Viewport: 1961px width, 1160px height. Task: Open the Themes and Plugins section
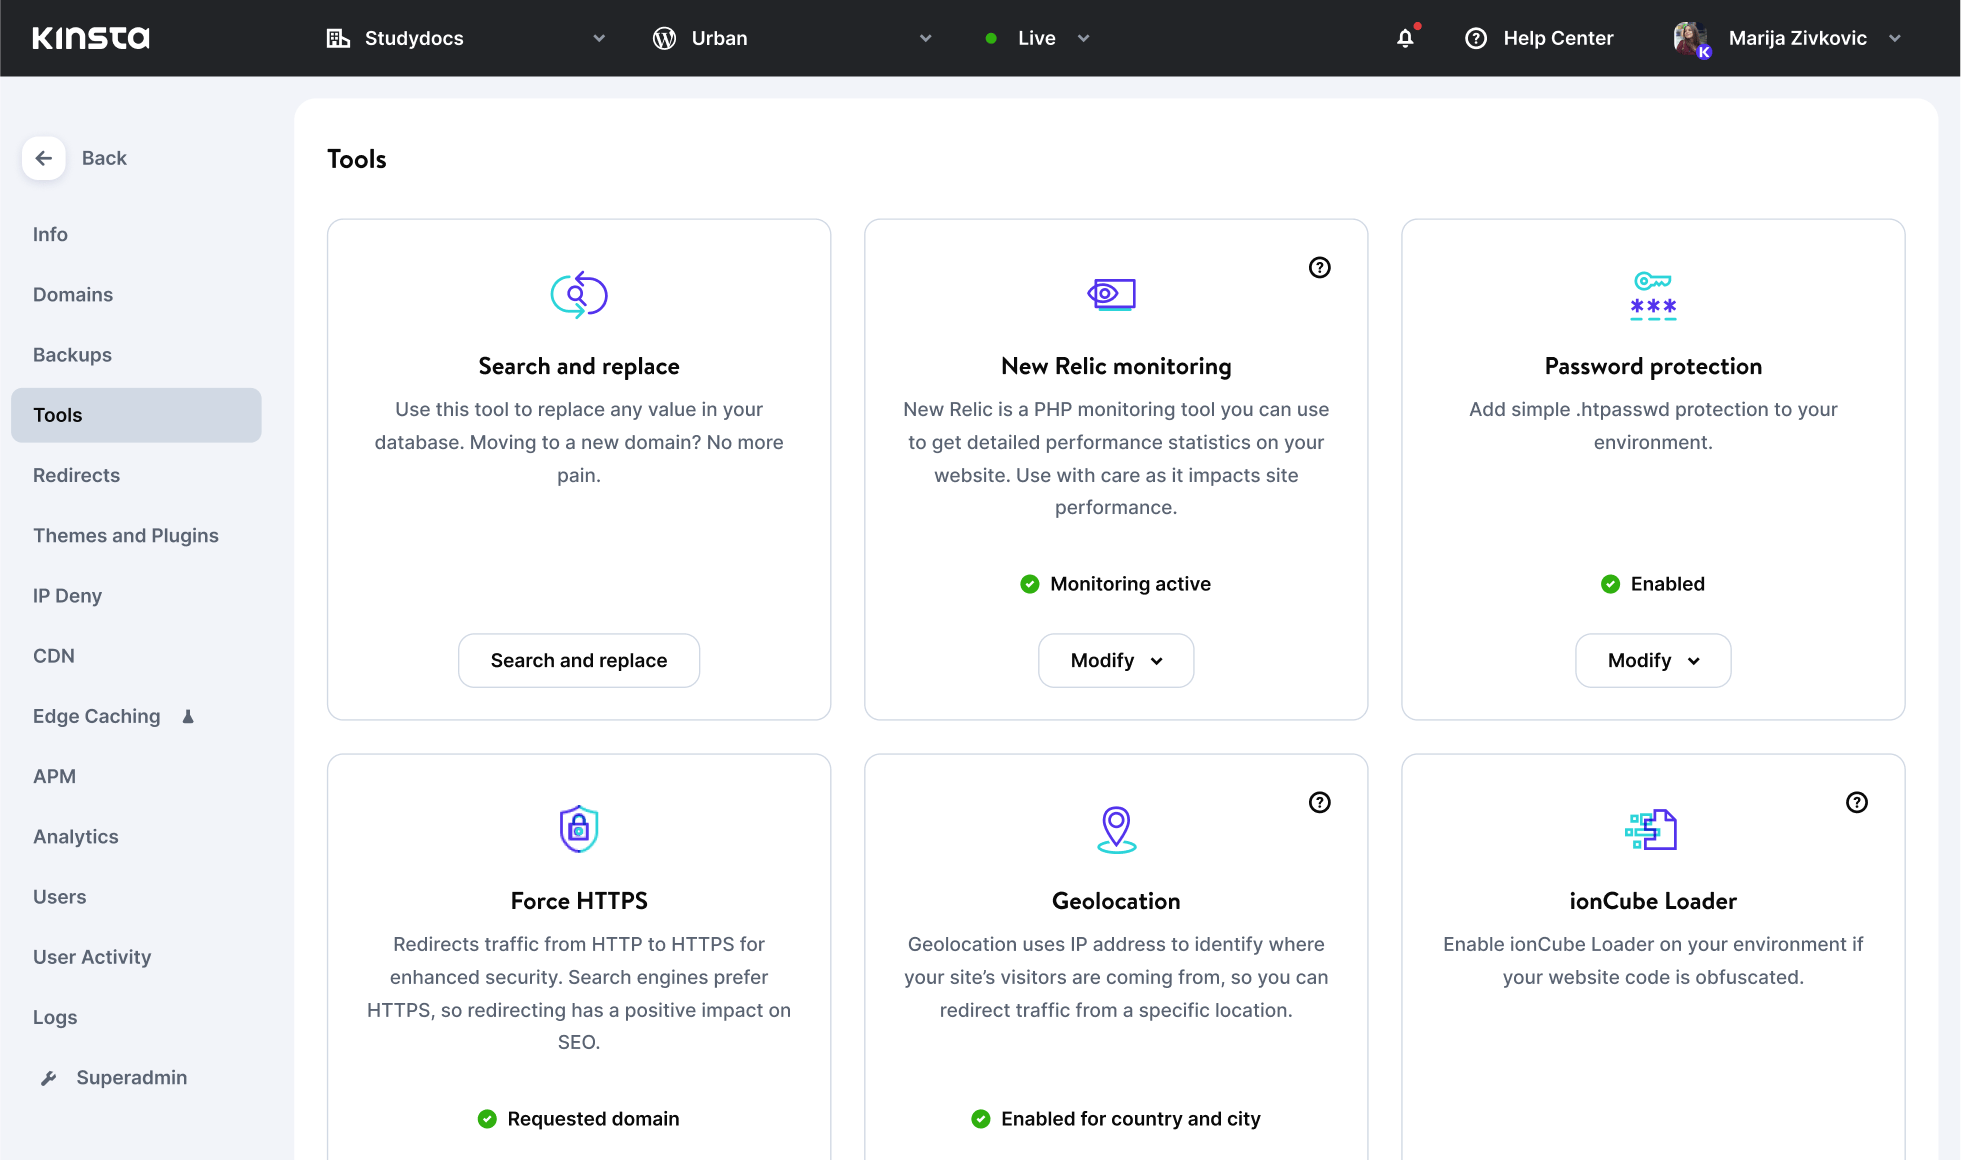125,536
